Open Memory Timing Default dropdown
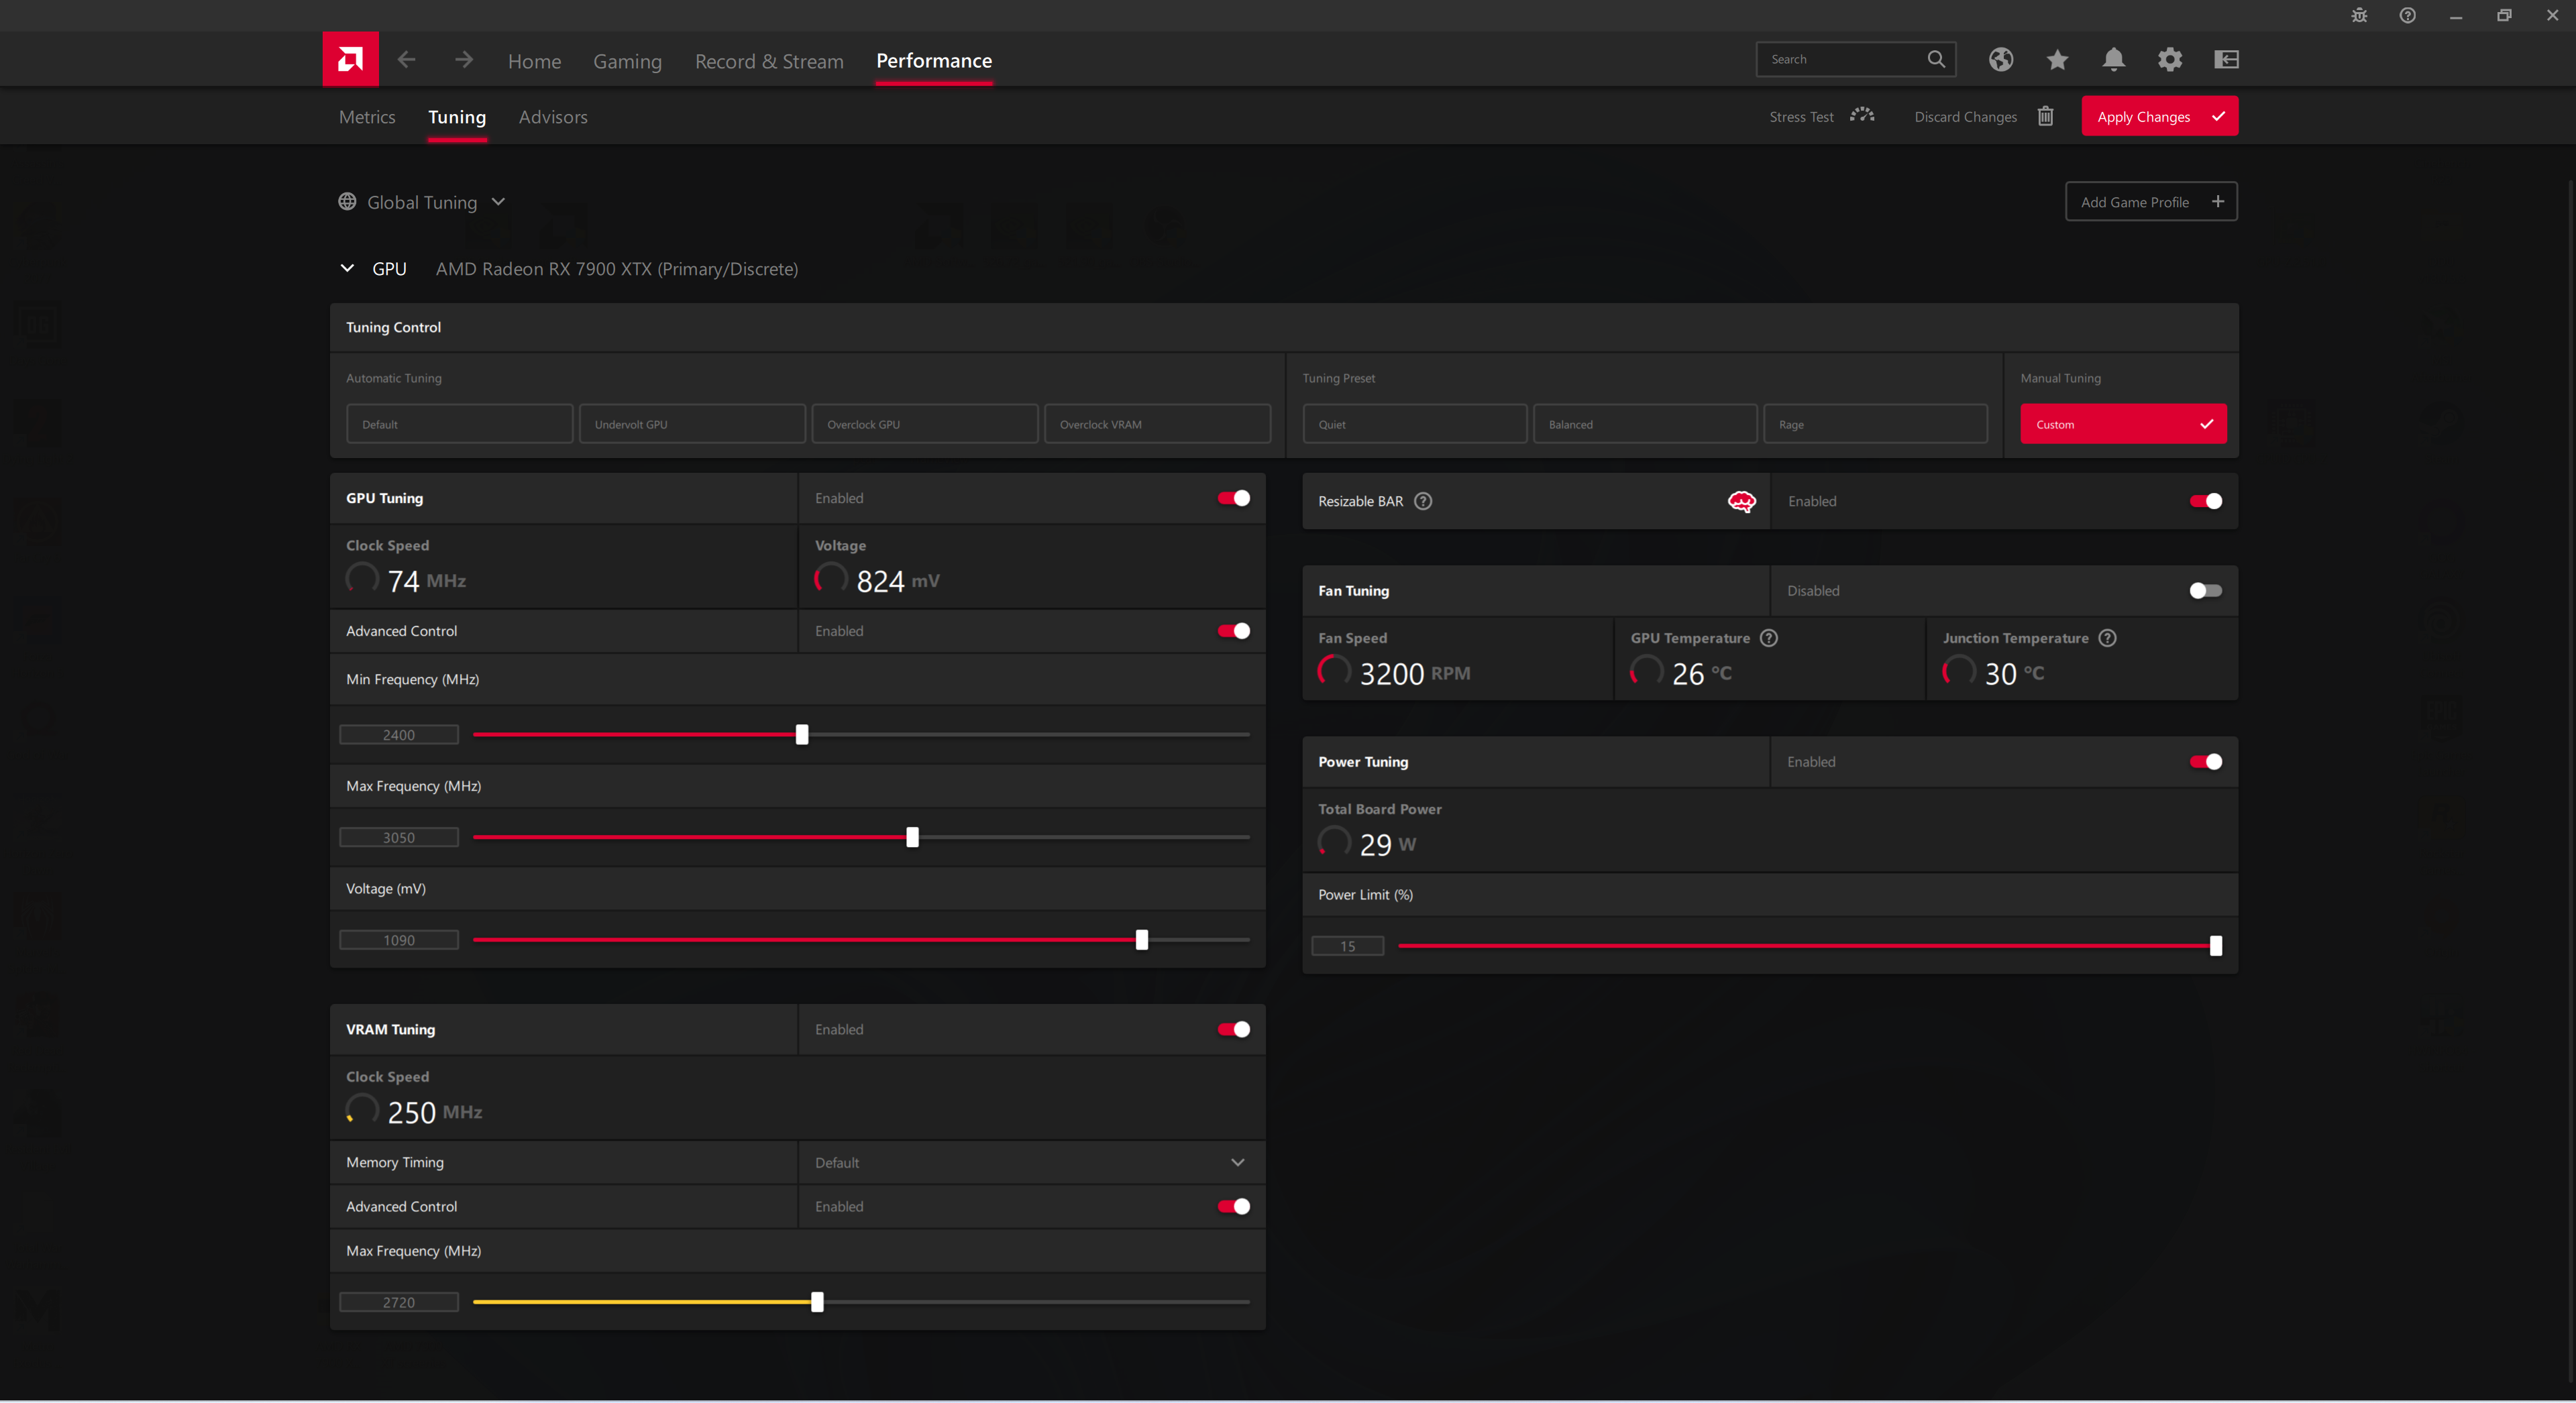This screenshot has width=2576, height=1403. coord(1236,1162)
